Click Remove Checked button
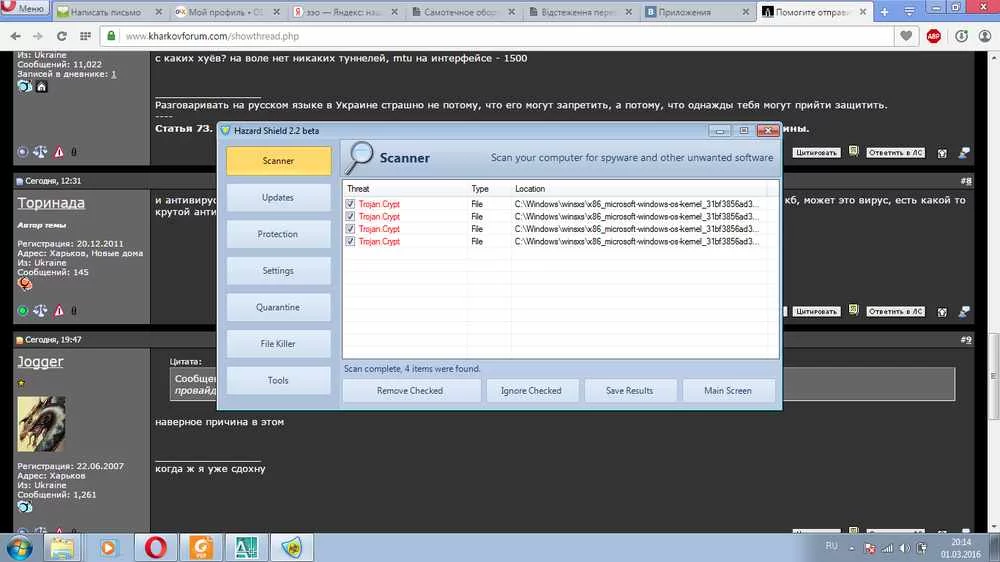1000x562 pixels. coord(410,390)
